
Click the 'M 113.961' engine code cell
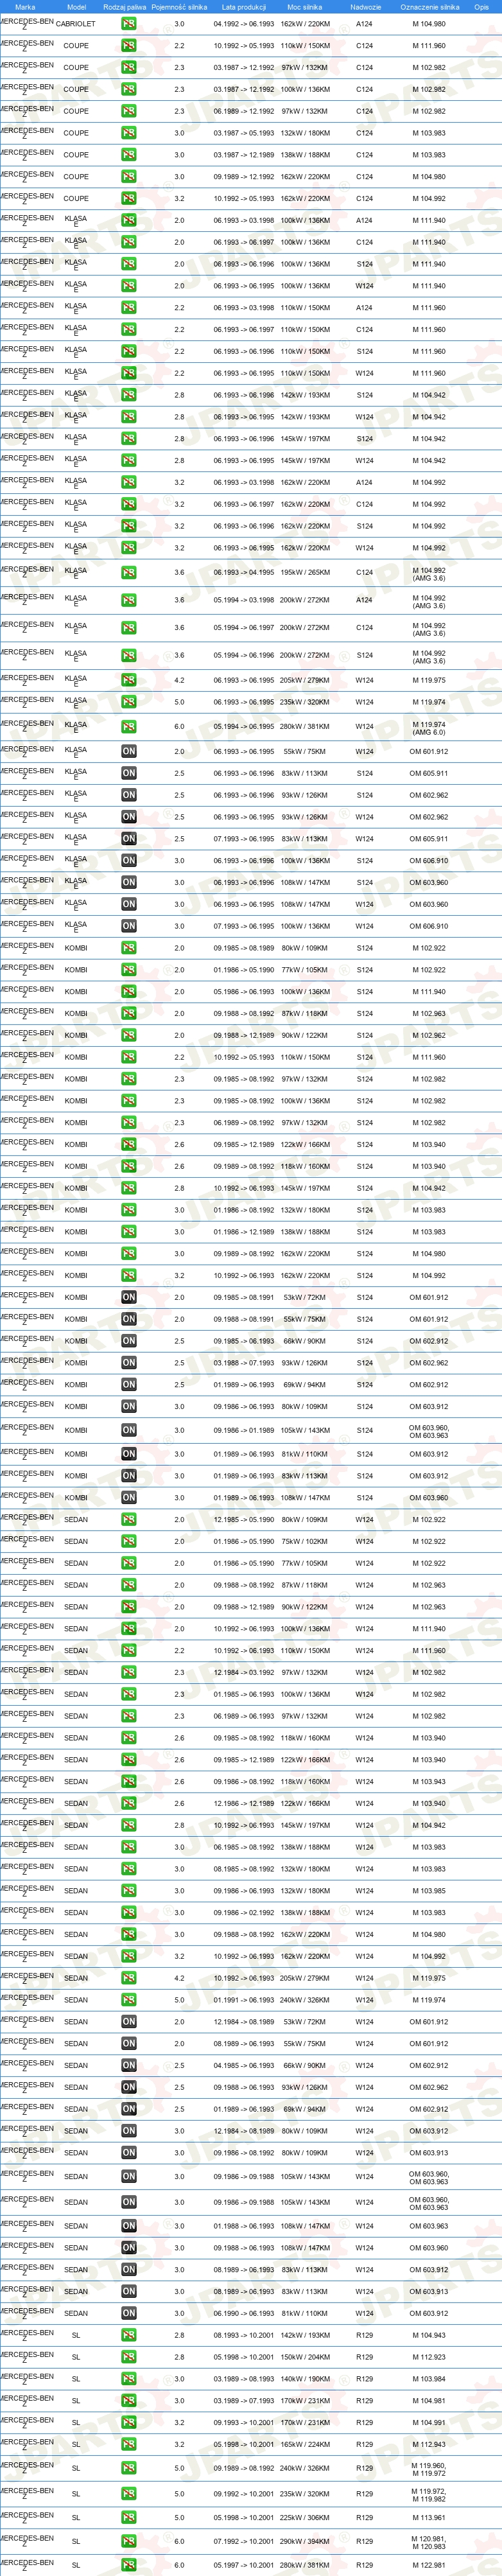click(429, 2519)
